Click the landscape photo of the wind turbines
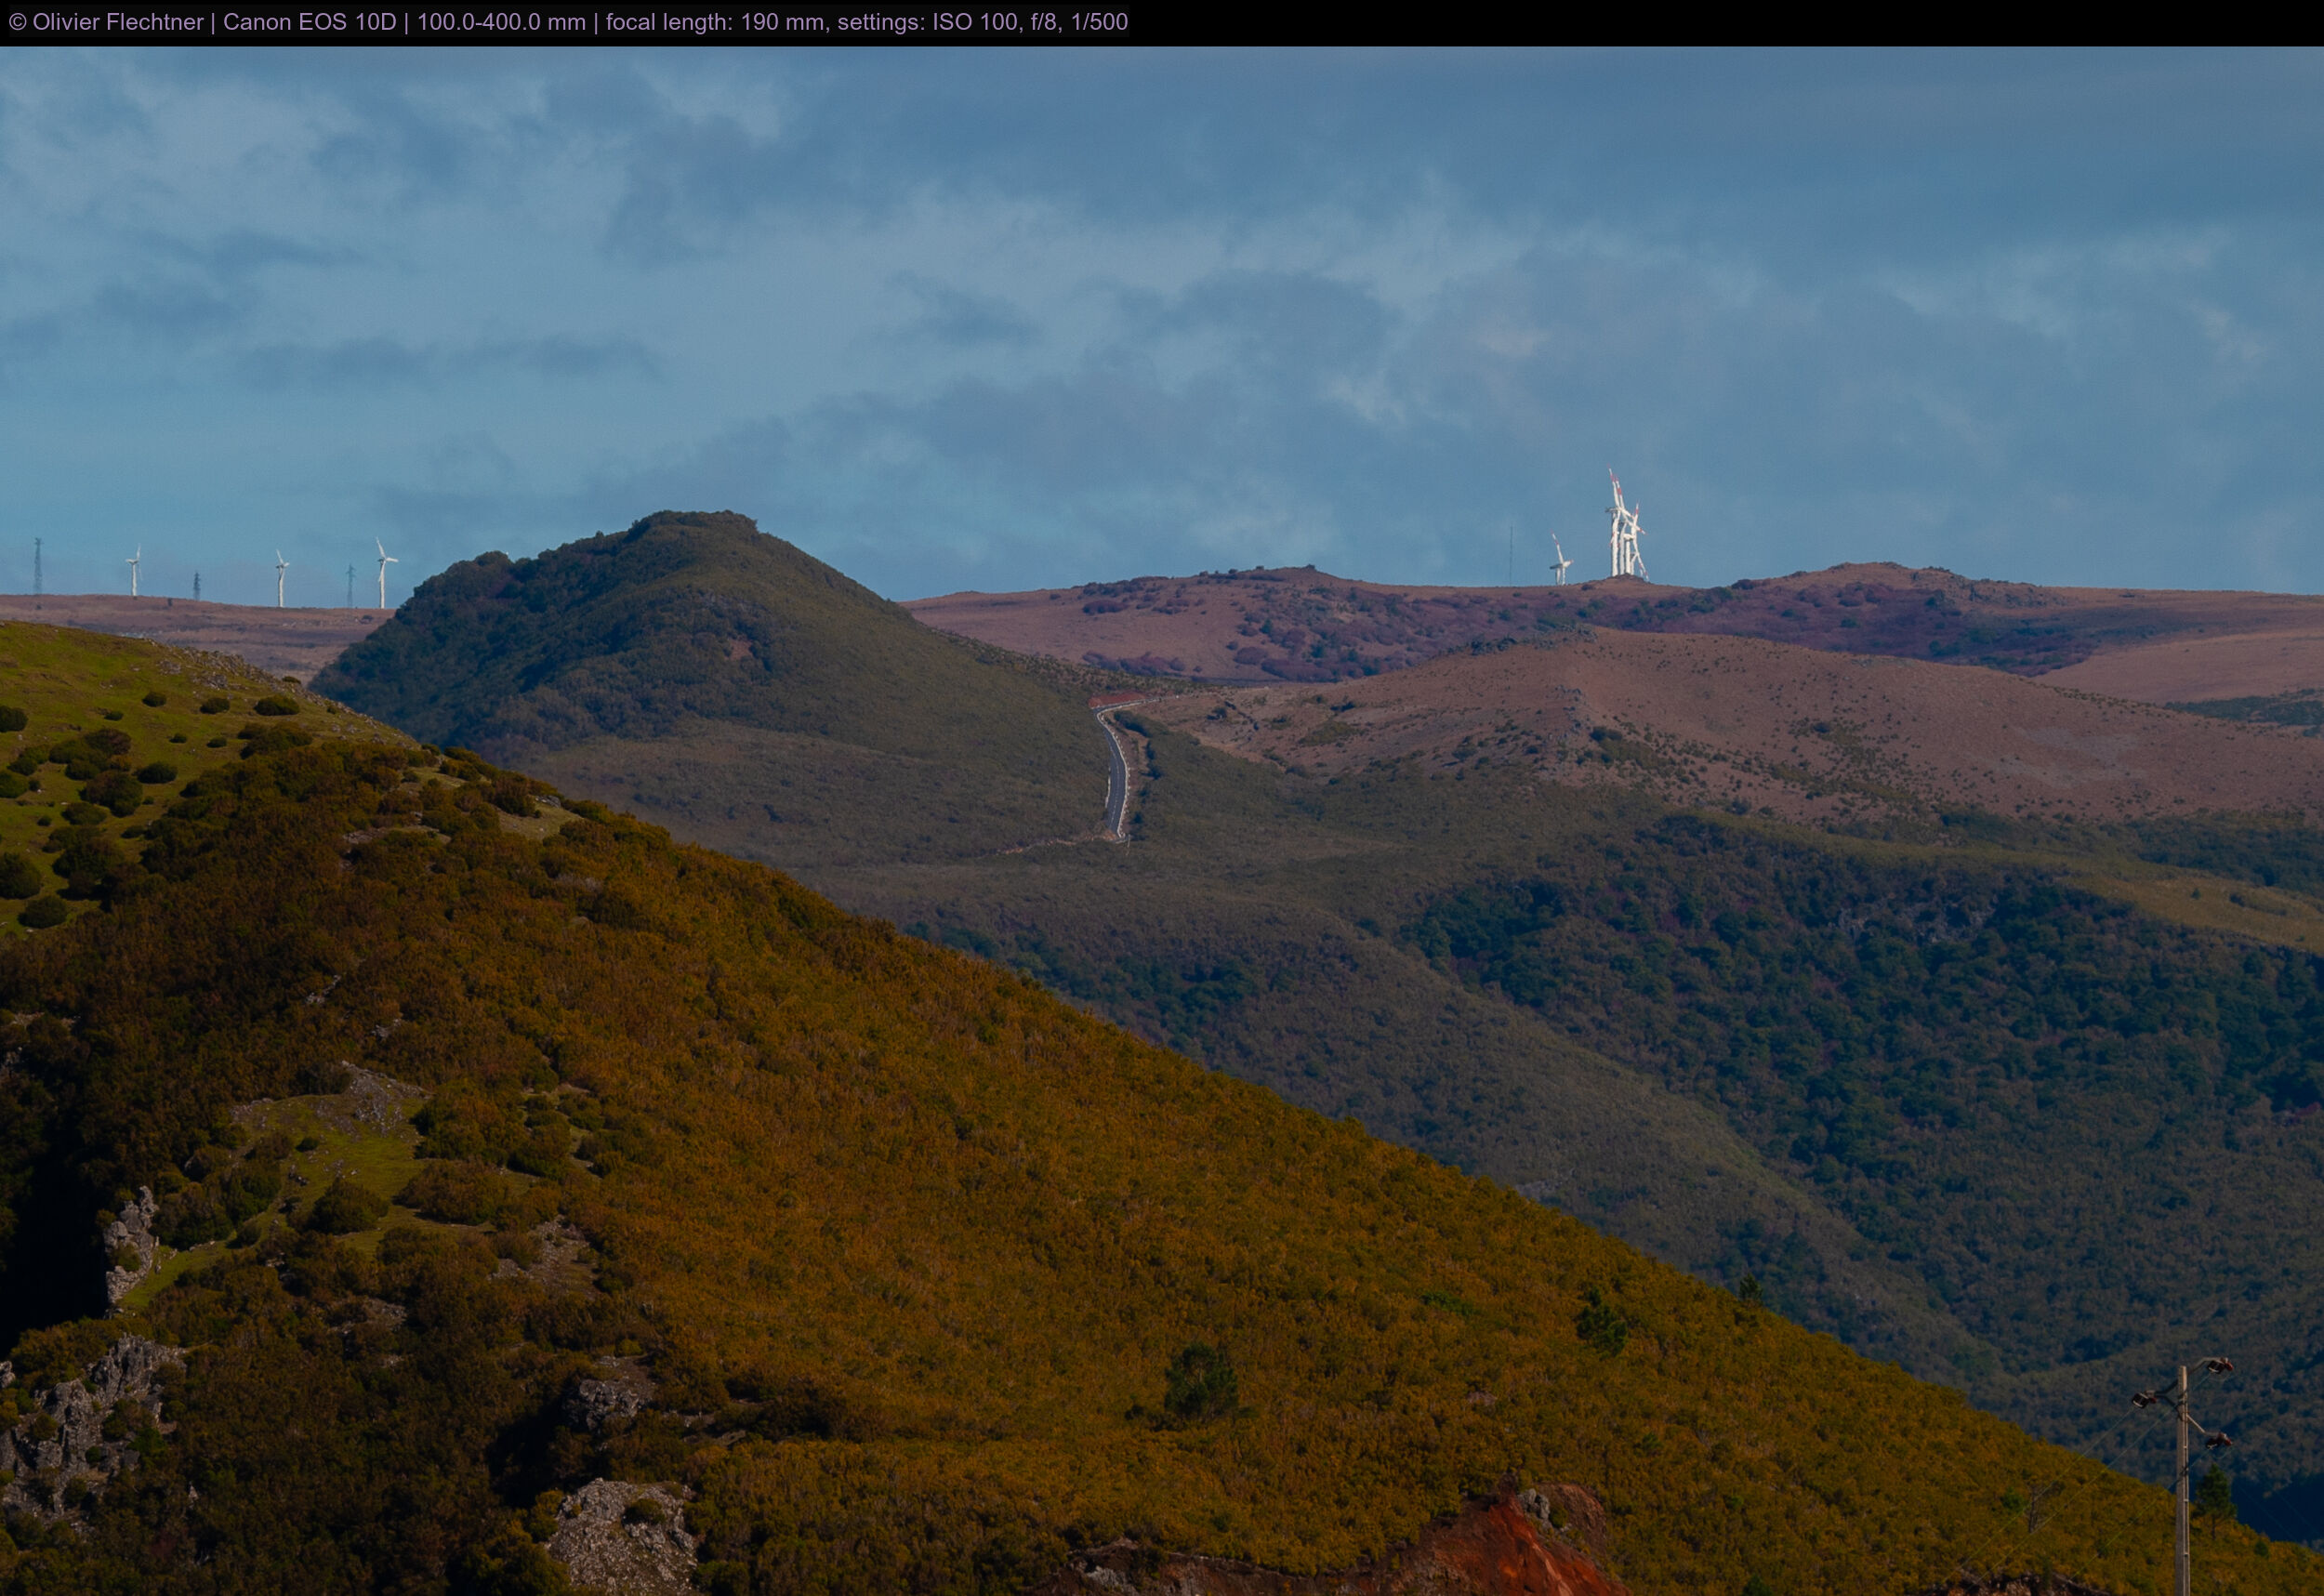2324x1596 pixels. click(x=1162, y=821)
